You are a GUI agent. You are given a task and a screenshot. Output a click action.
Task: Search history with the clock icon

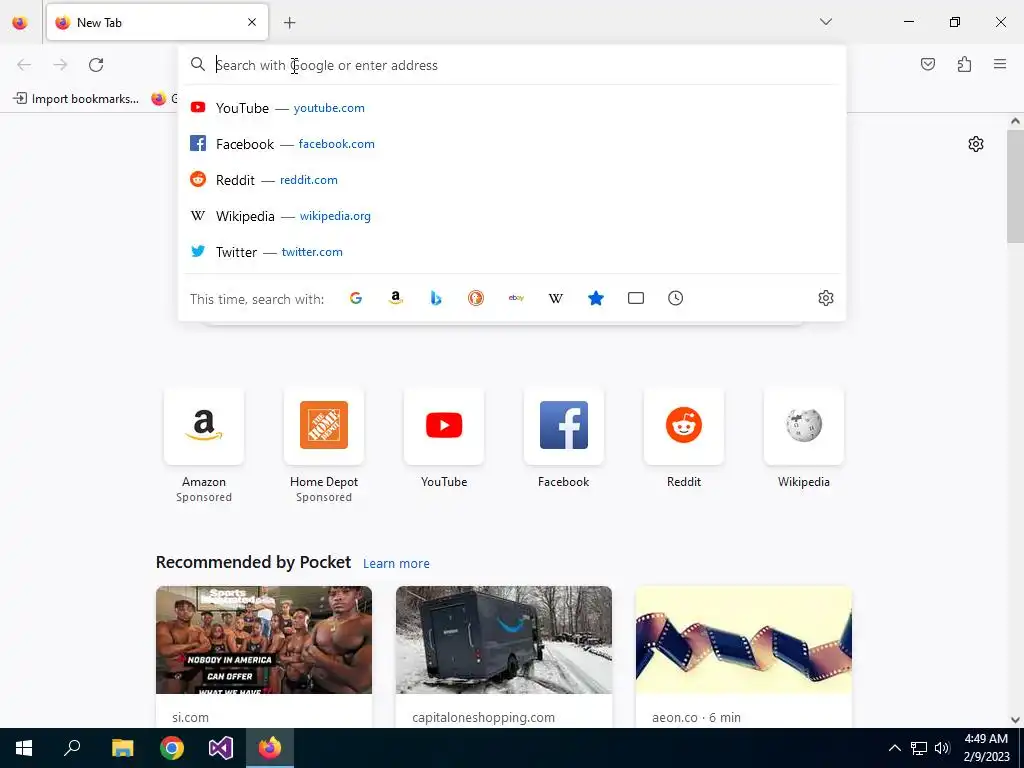point(675,298)
